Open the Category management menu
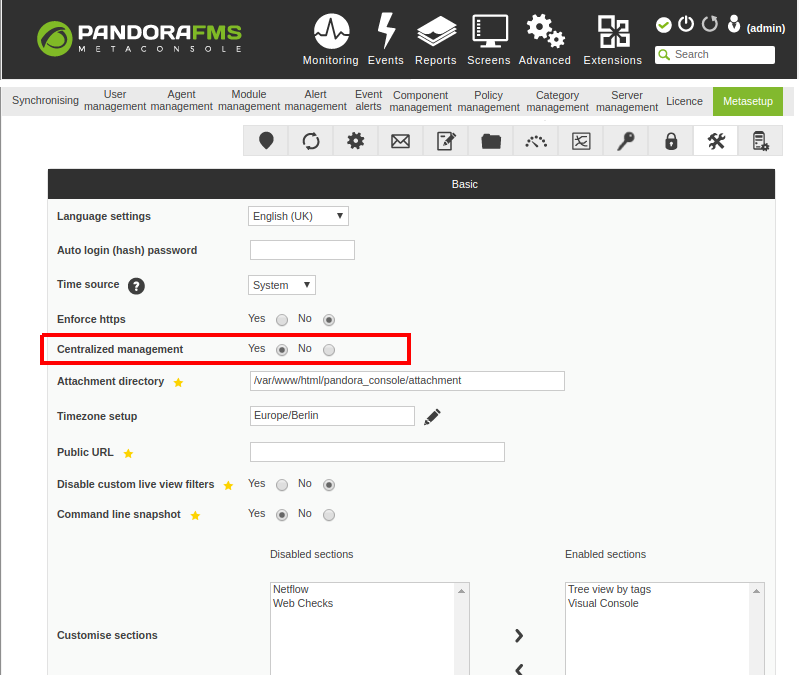The height and width of the screenshot is (675, 800). (x=557, y=102)
